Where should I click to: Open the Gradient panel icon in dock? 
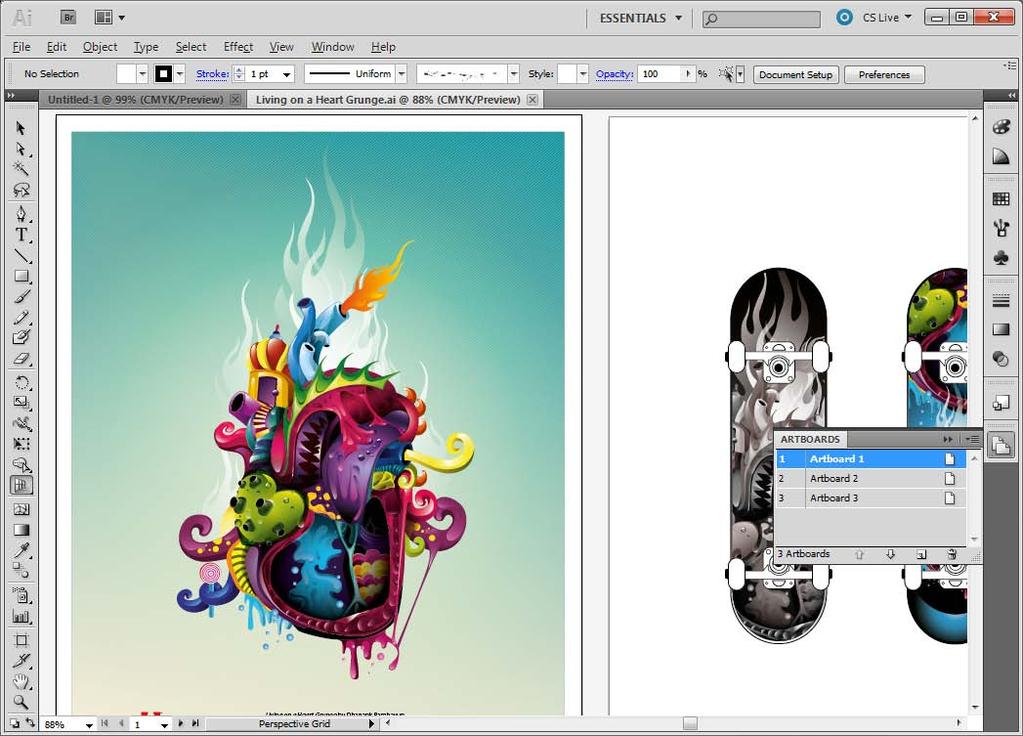point(1001,330)
